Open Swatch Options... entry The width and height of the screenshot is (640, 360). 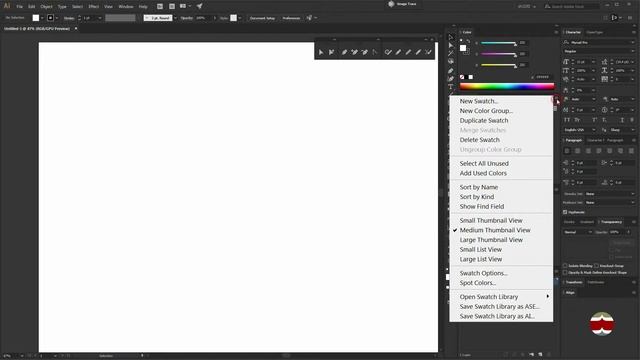pyautogui.click(x=501, y=273)
